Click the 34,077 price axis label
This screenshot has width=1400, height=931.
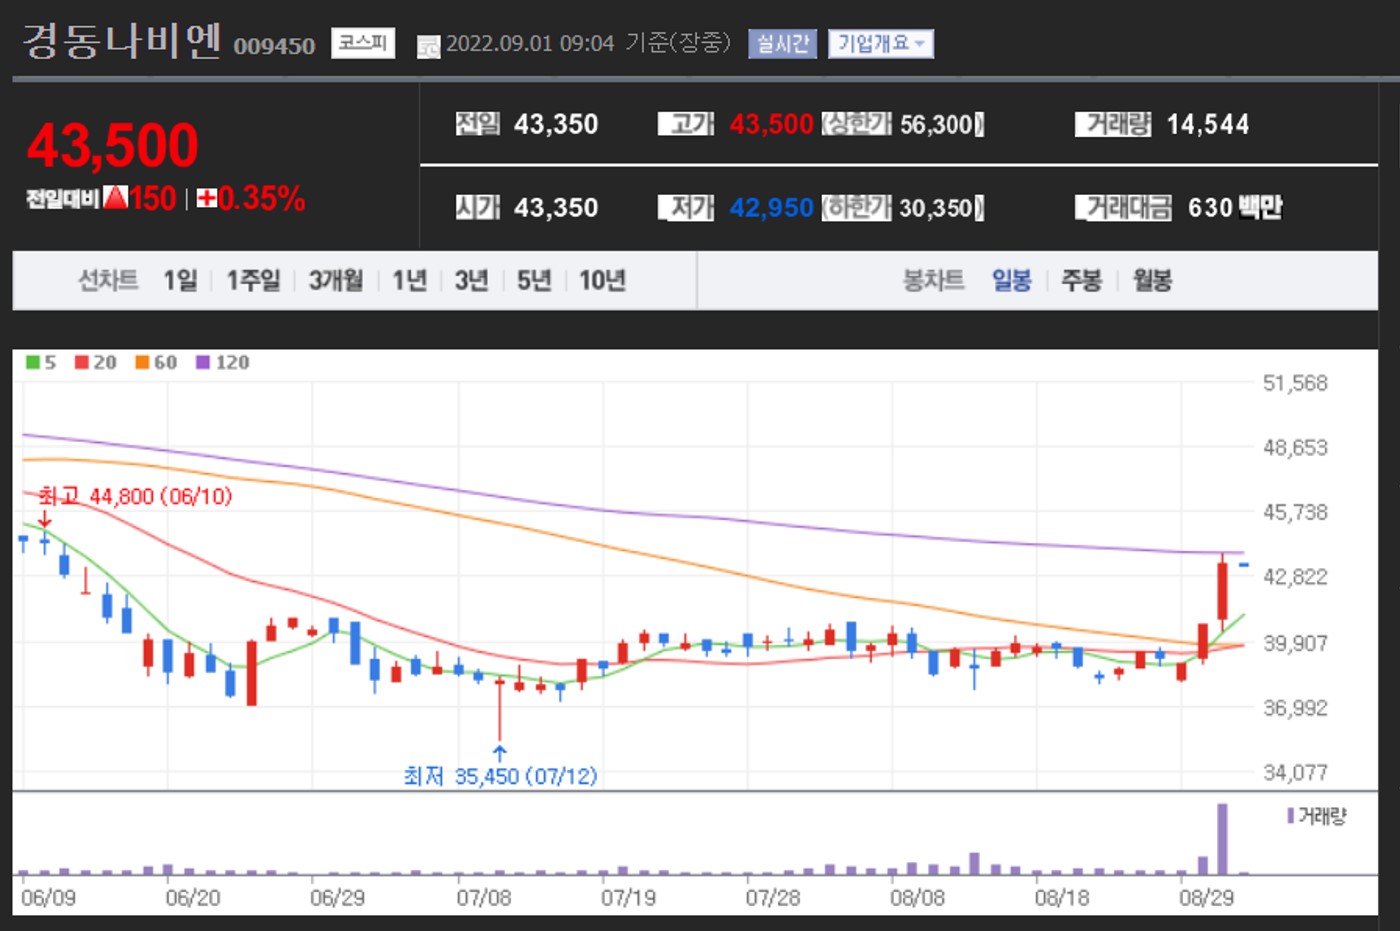coord(1295,772)
